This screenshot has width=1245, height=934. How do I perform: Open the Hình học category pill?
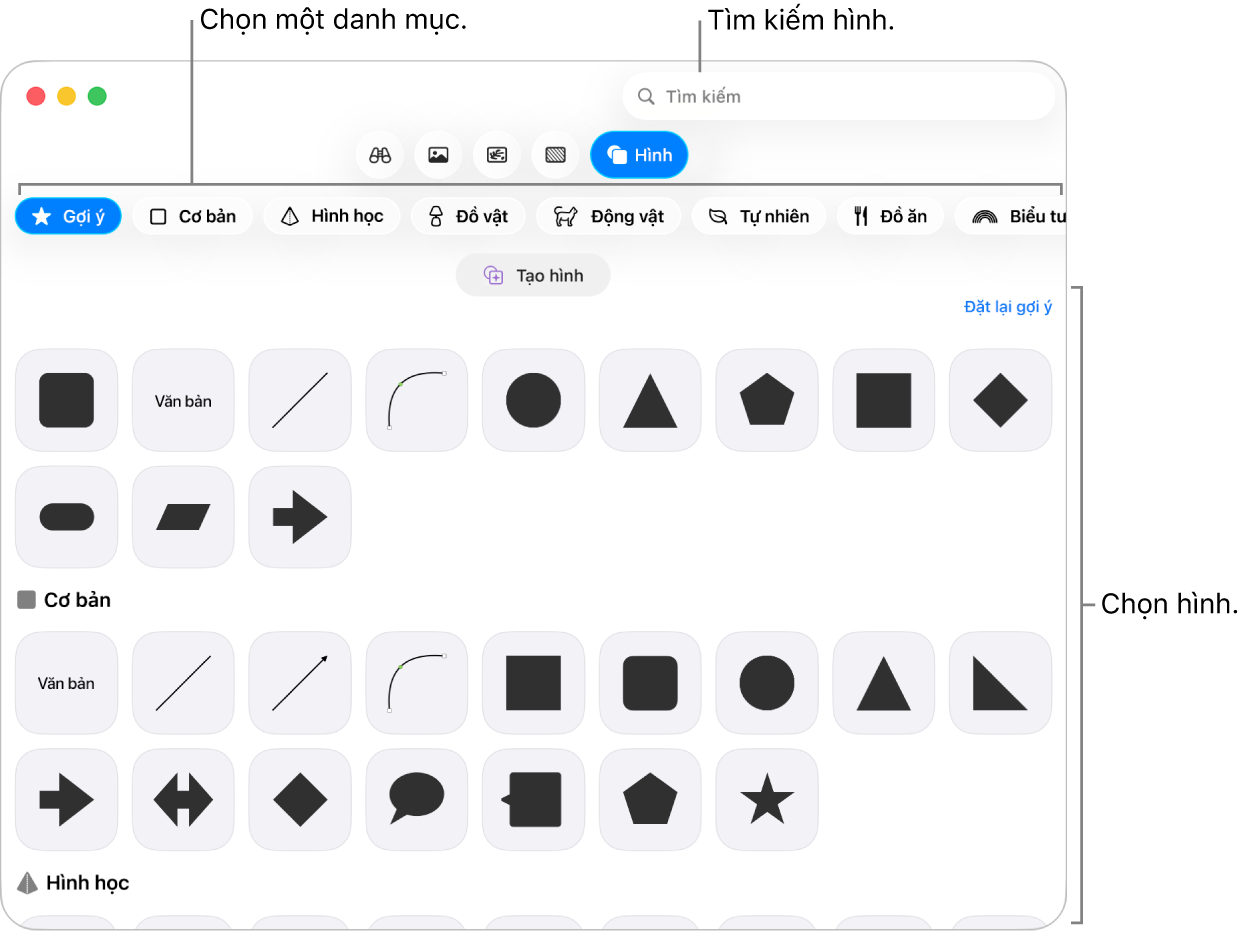coord(333,216)
